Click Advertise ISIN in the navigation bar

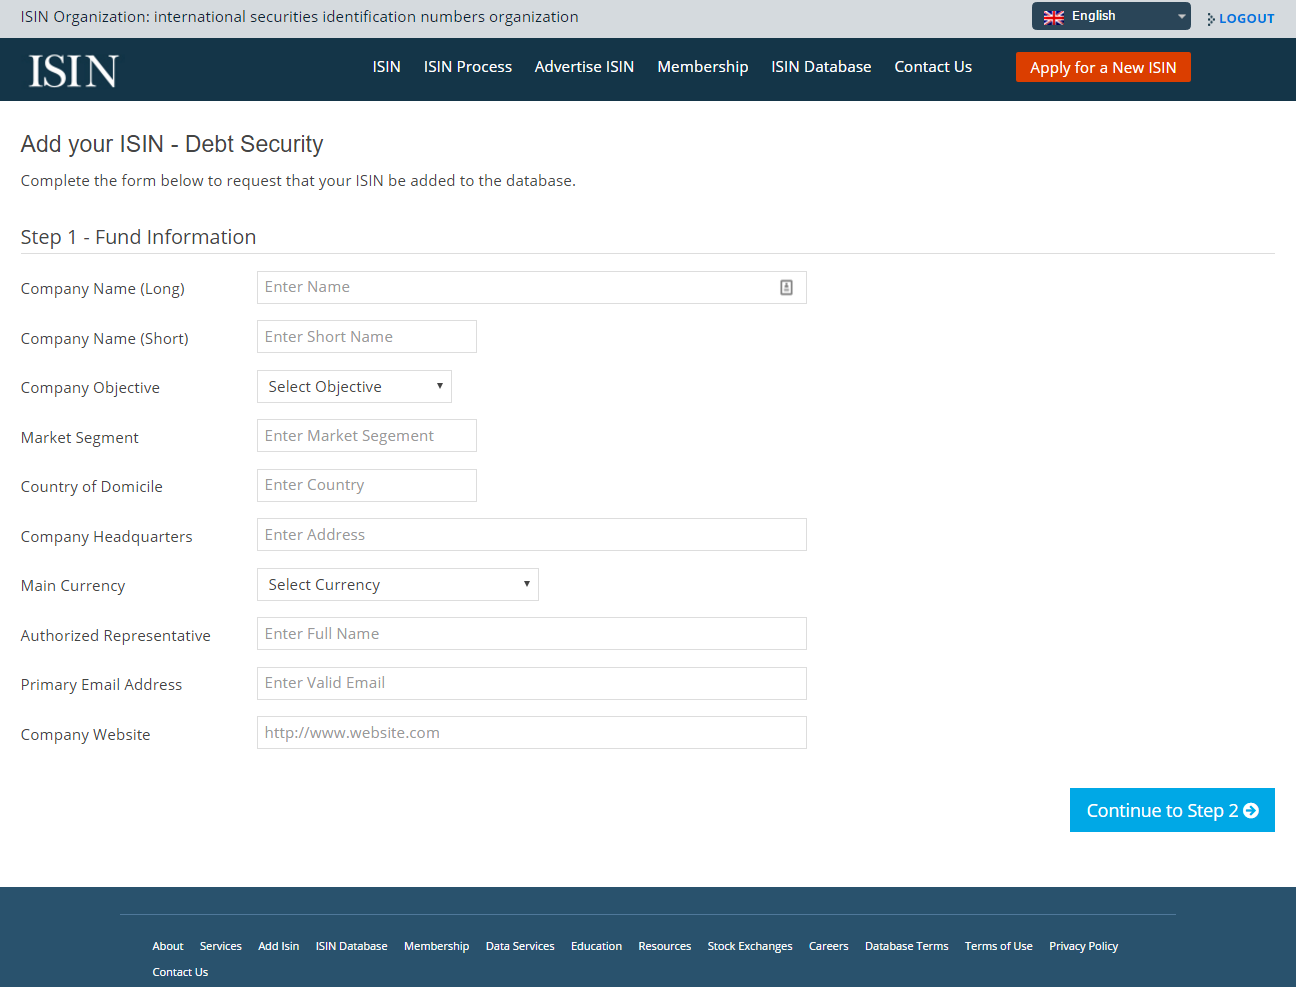(584, 67)
